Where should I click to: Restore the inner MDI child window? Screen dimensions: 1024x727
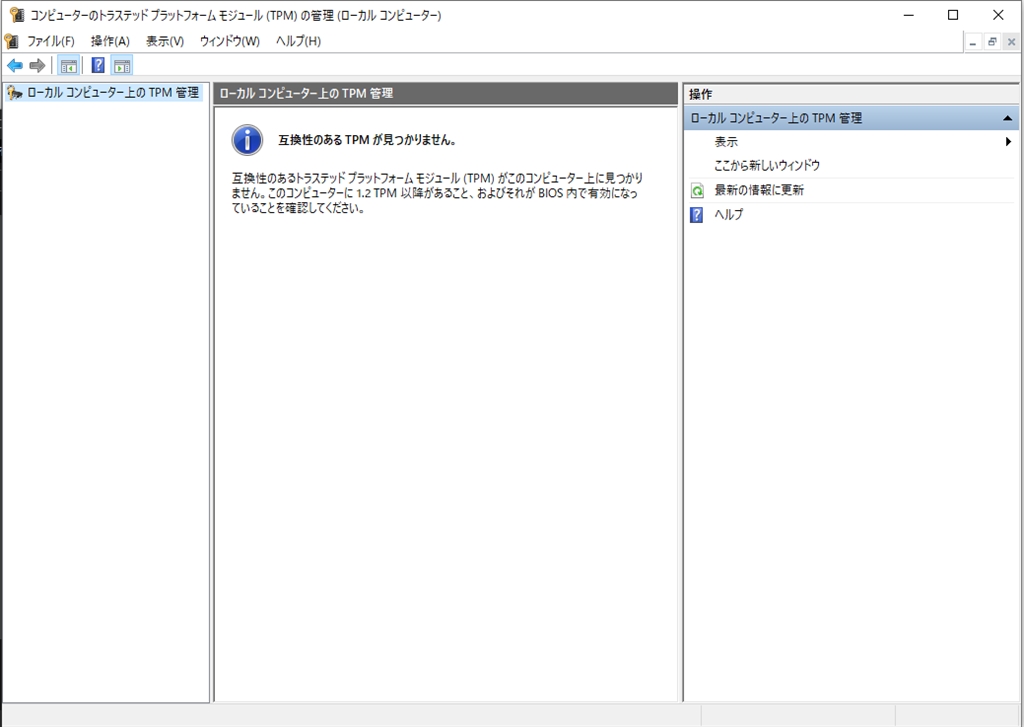(x=993, y=42)
